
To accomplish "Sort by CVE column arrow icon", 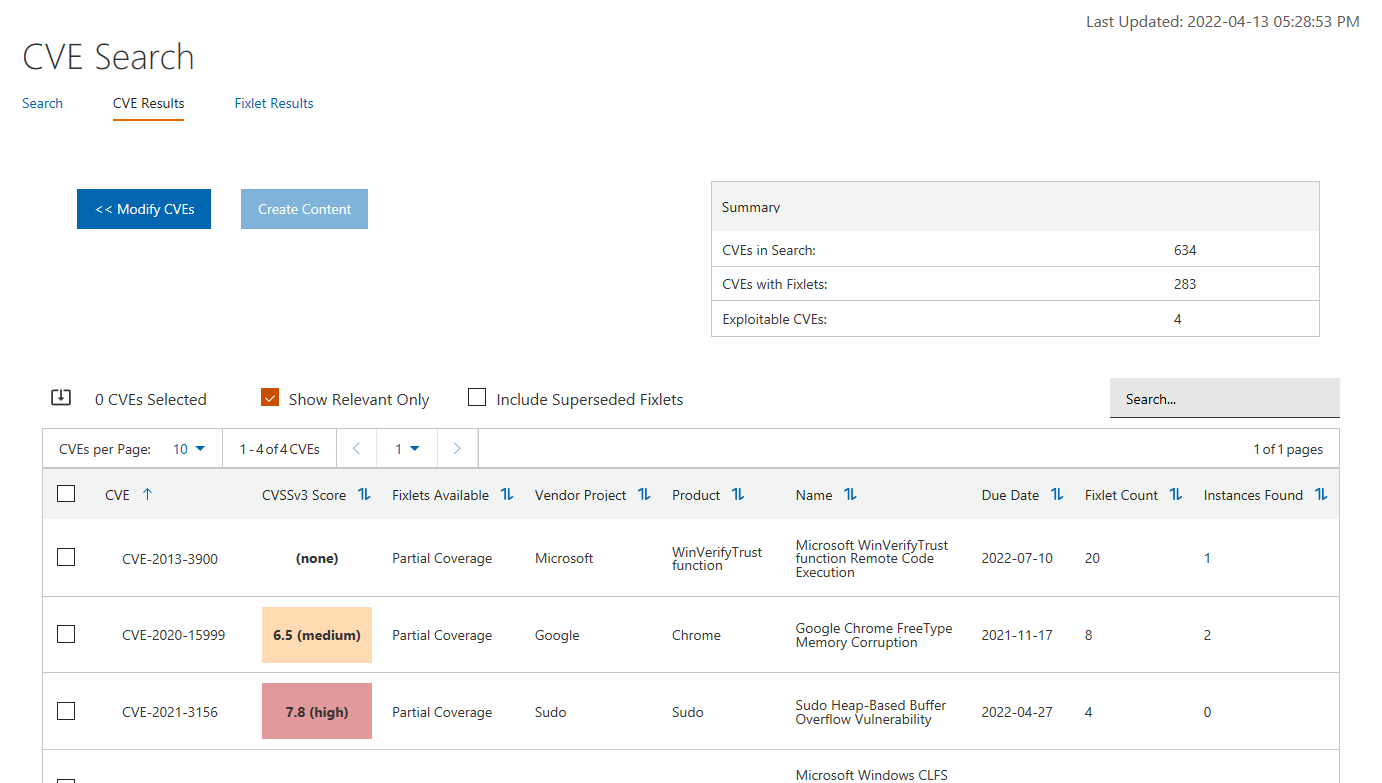I will click(x=147, y=494).
